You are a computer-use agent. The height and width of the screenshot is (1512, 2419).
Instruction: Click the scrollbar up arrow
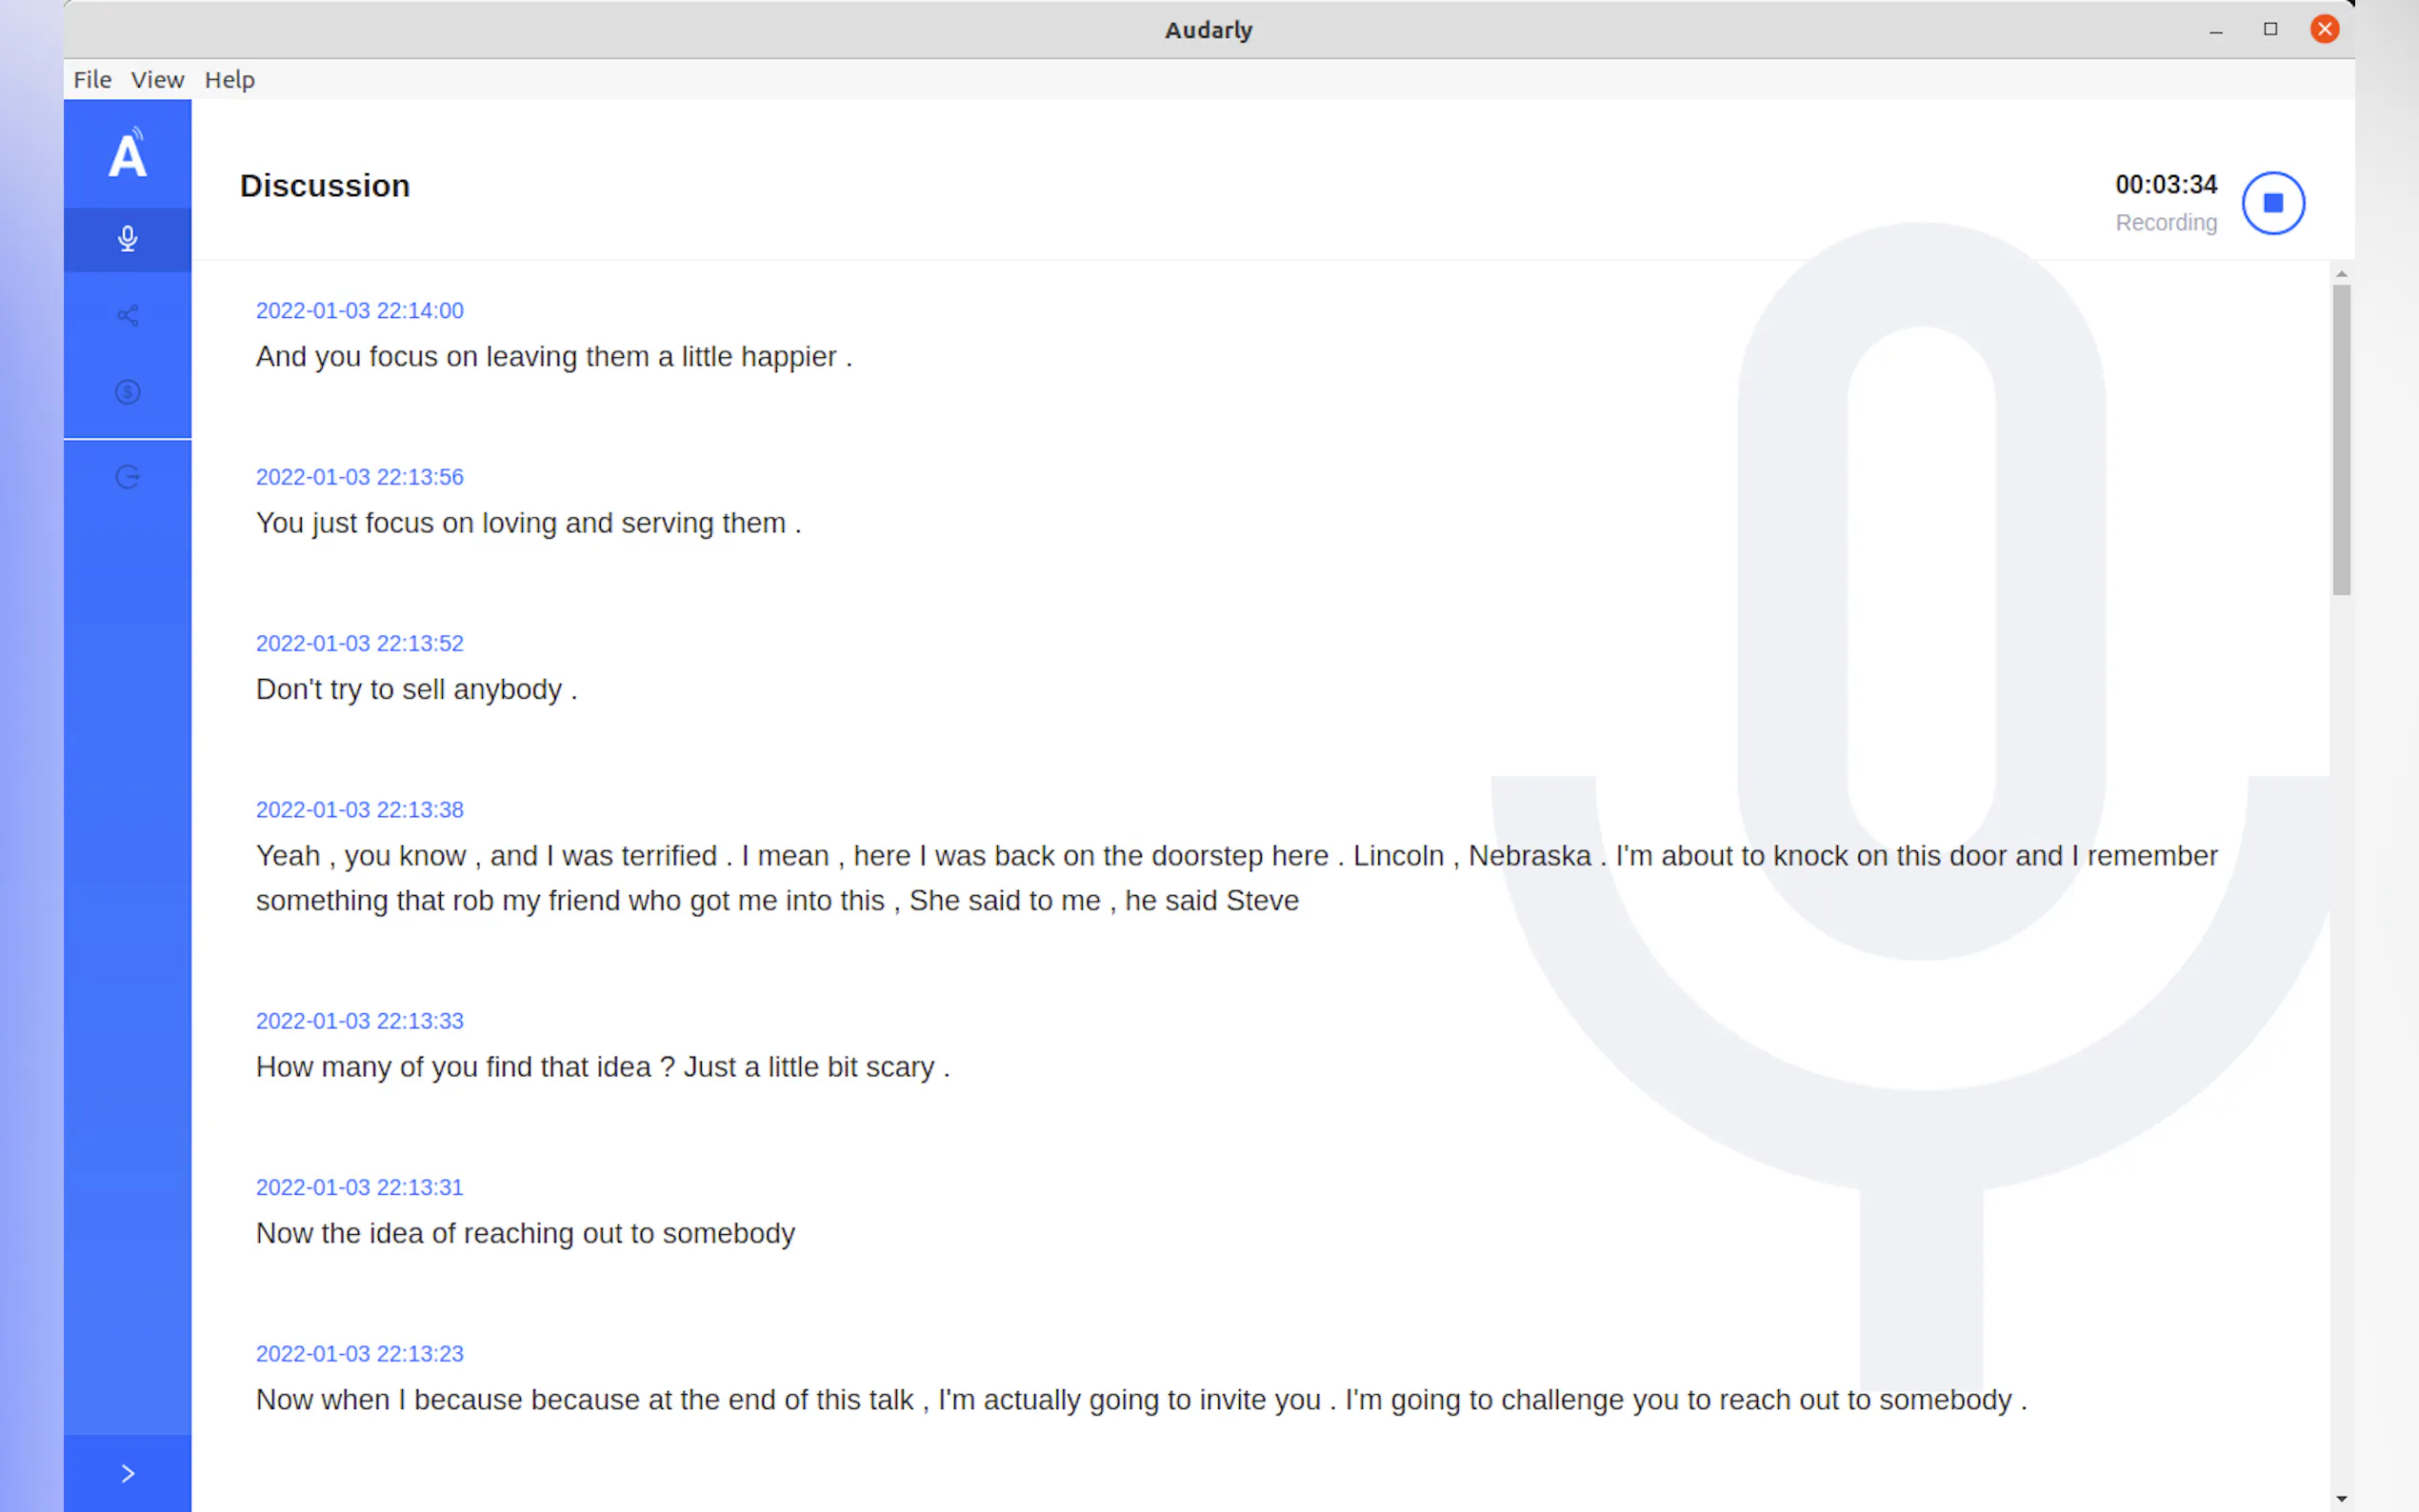(2341, 273)
